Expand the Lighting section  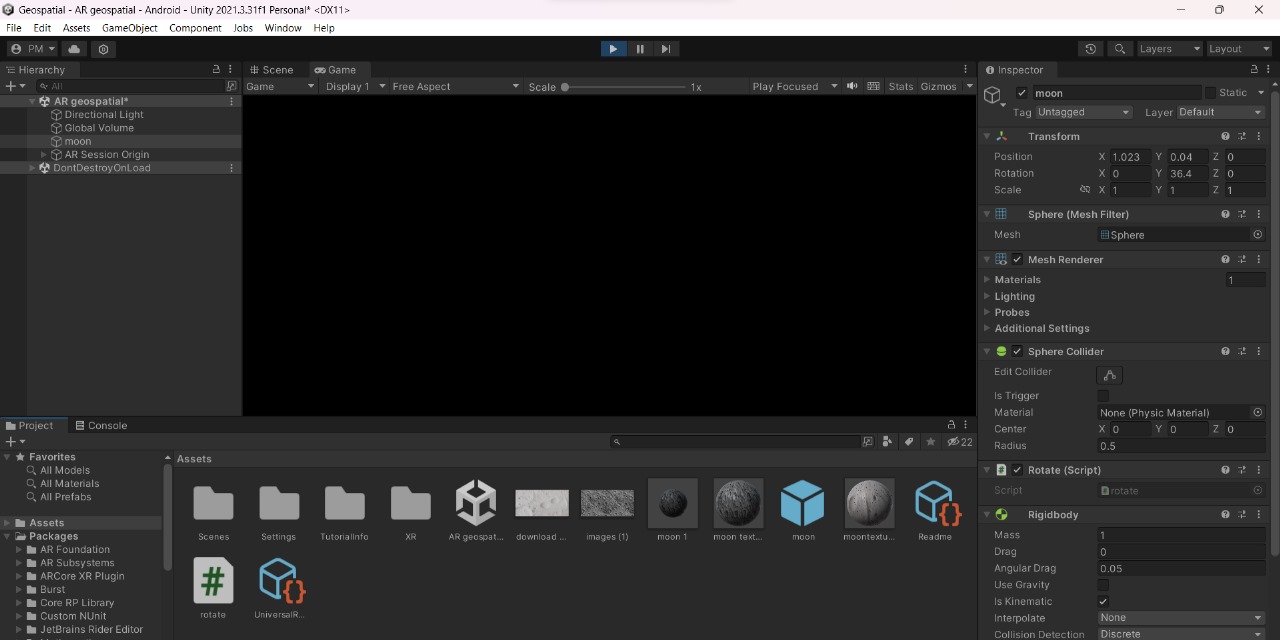(x=987, y=297)
